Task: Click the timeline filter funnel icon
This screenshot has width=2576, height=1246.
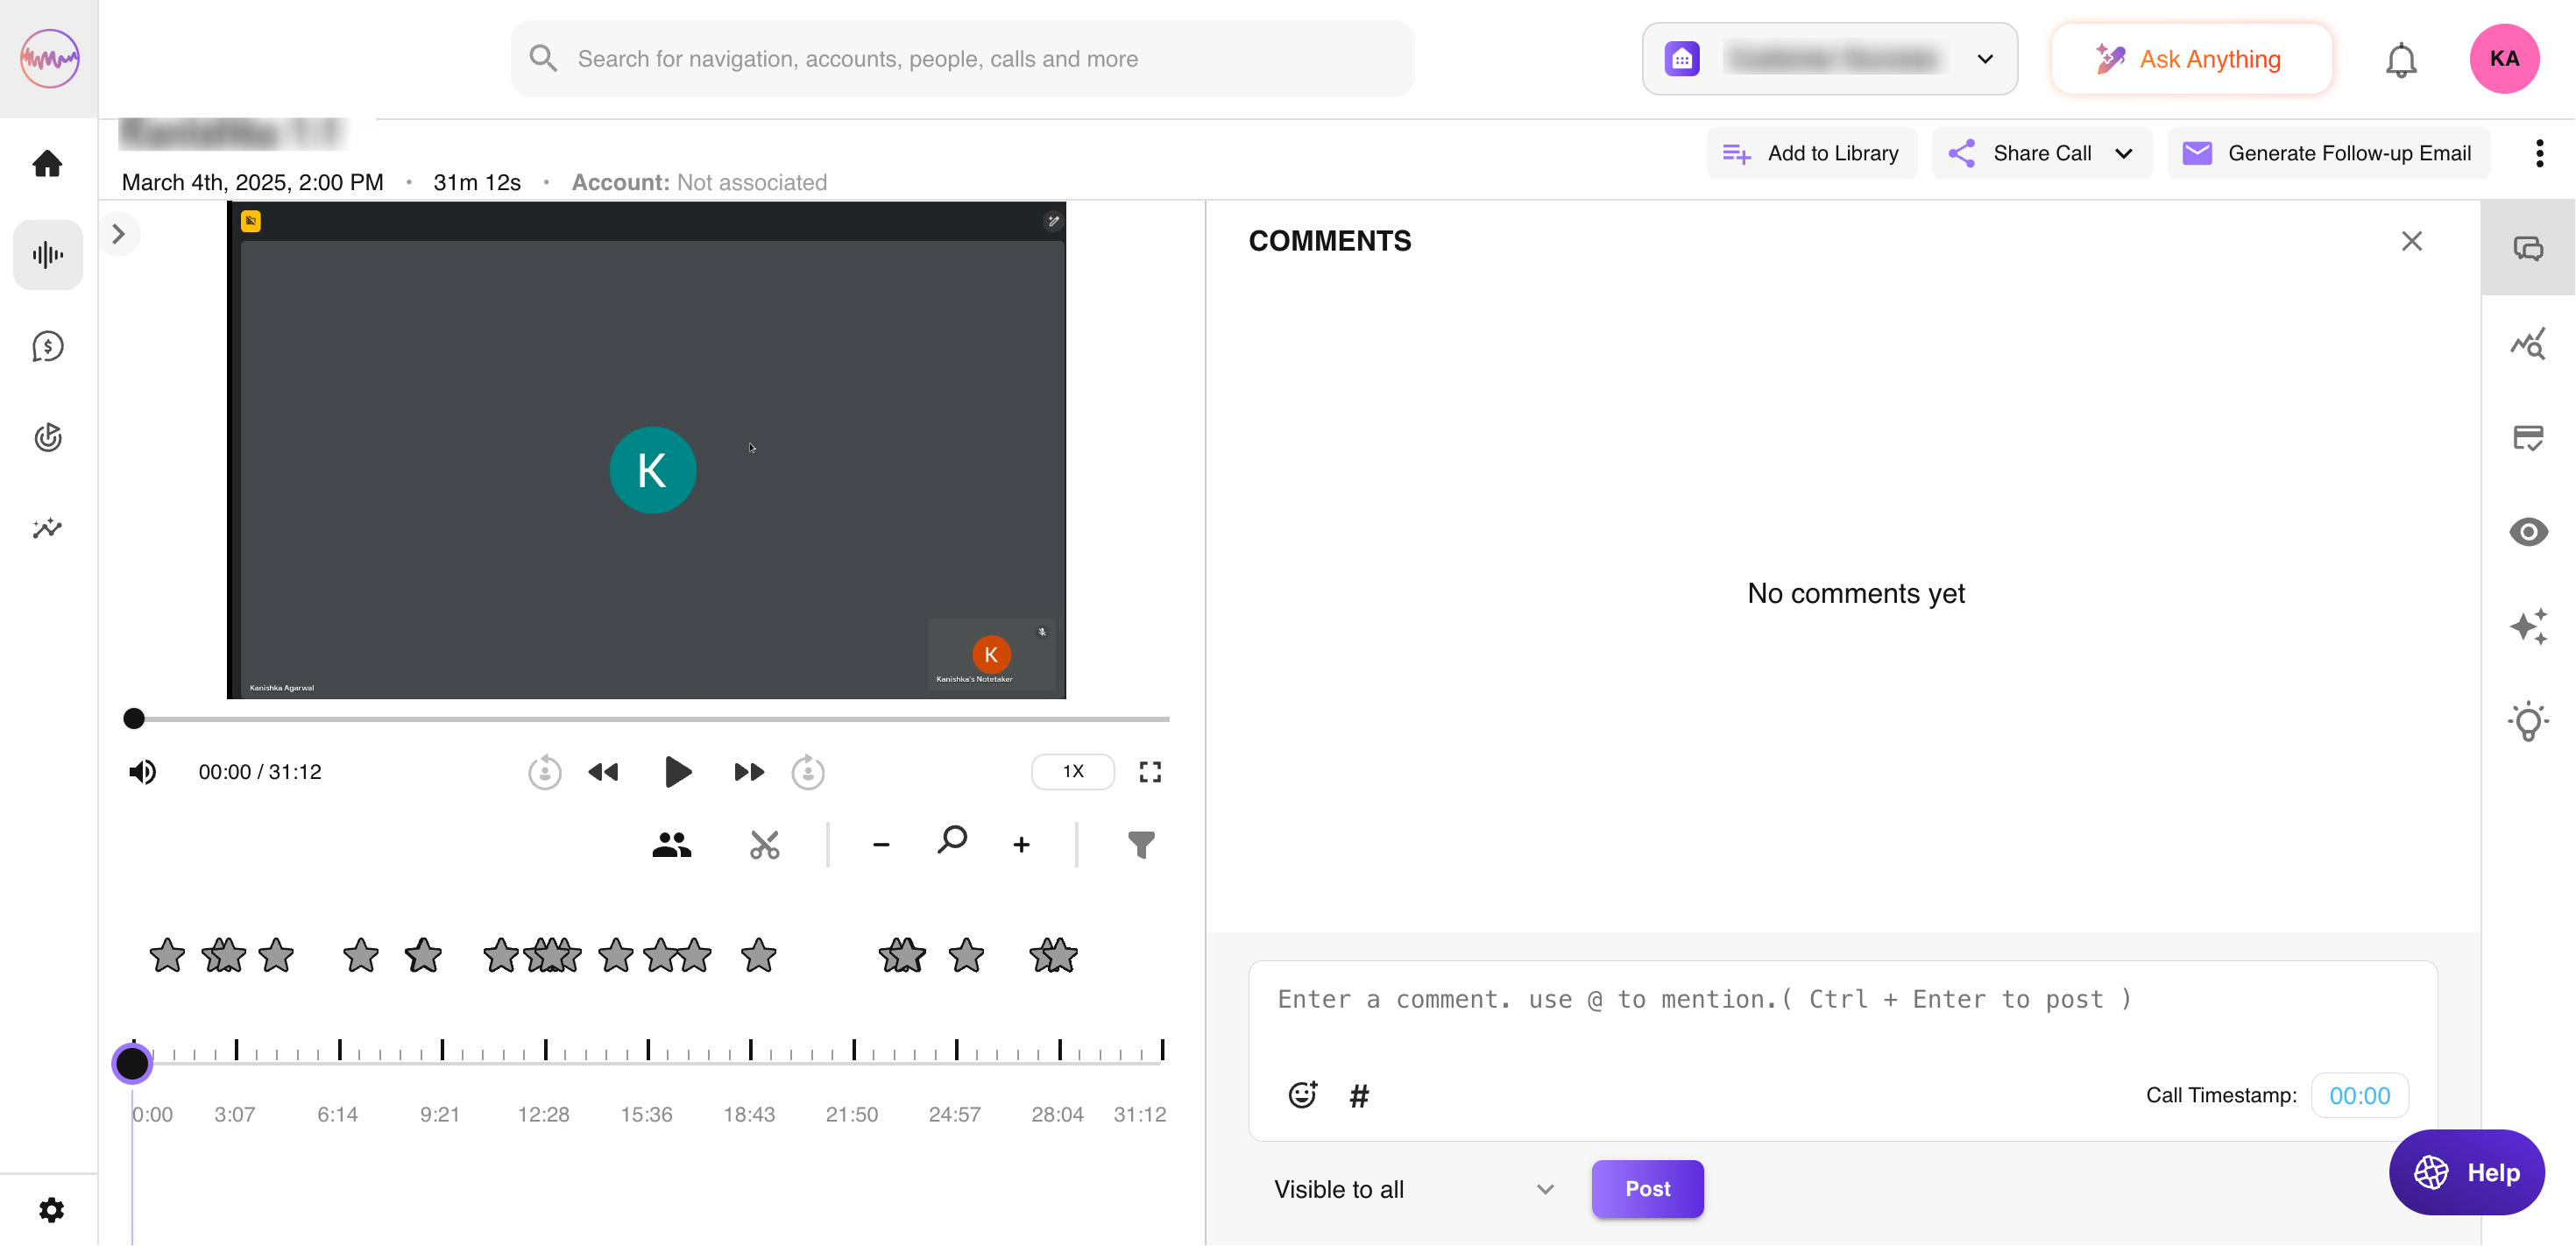Action: (1141, 845)
